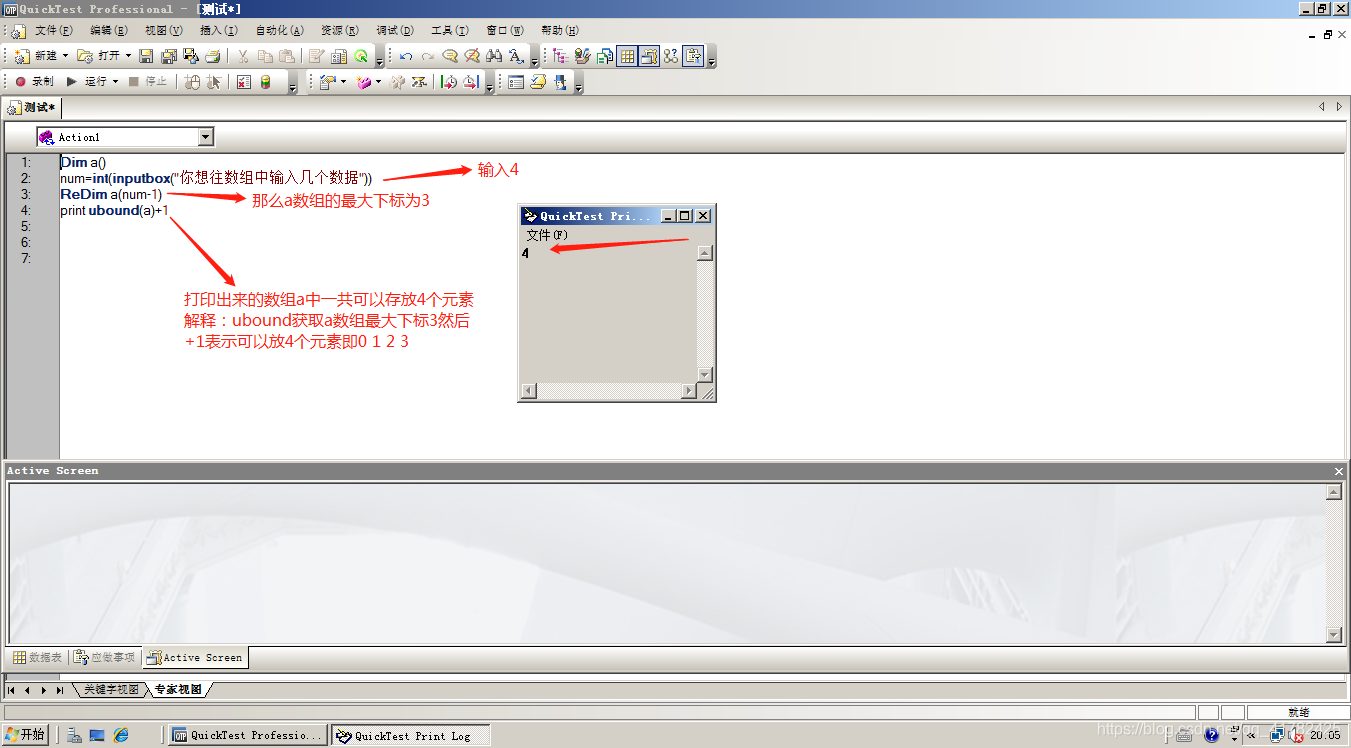Open Find with the binoculars icon

pyautogui.click(x=494, y=56)
